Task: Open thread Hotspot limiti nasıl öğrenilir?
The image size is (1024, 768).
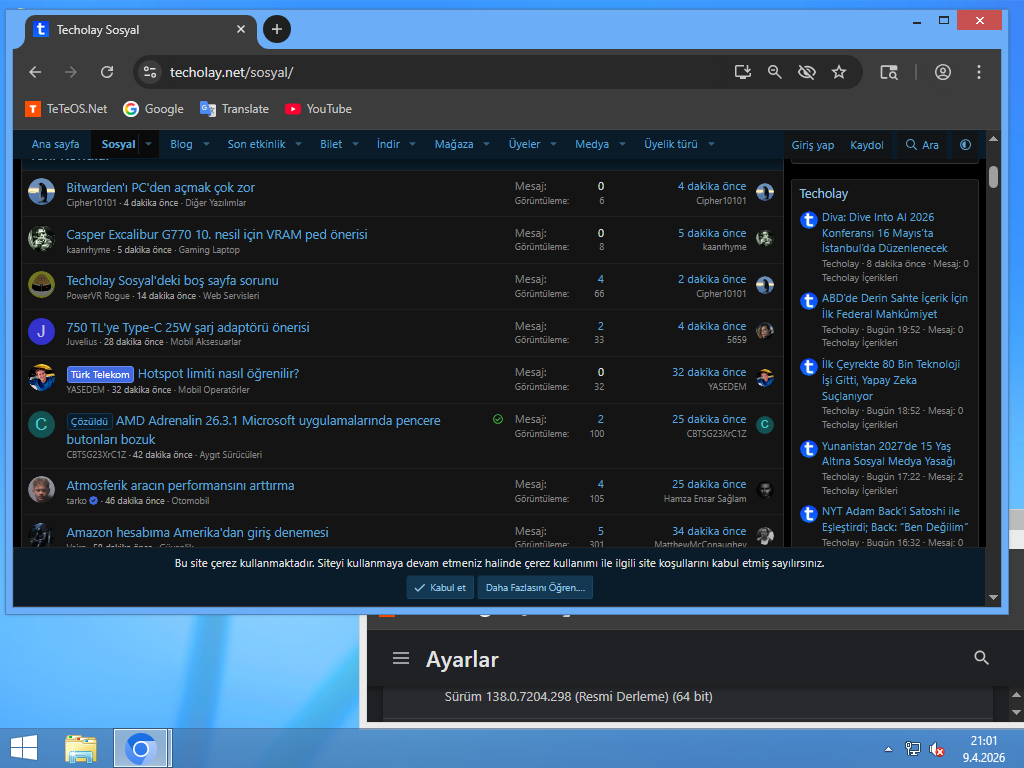Action: (x=218, y=374)
